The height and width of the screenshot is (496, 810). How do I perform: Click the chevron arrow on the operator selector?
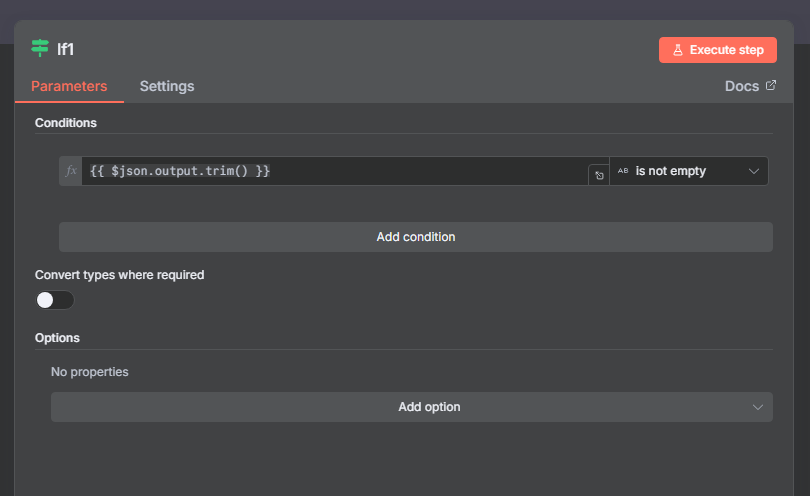point(754,171)
